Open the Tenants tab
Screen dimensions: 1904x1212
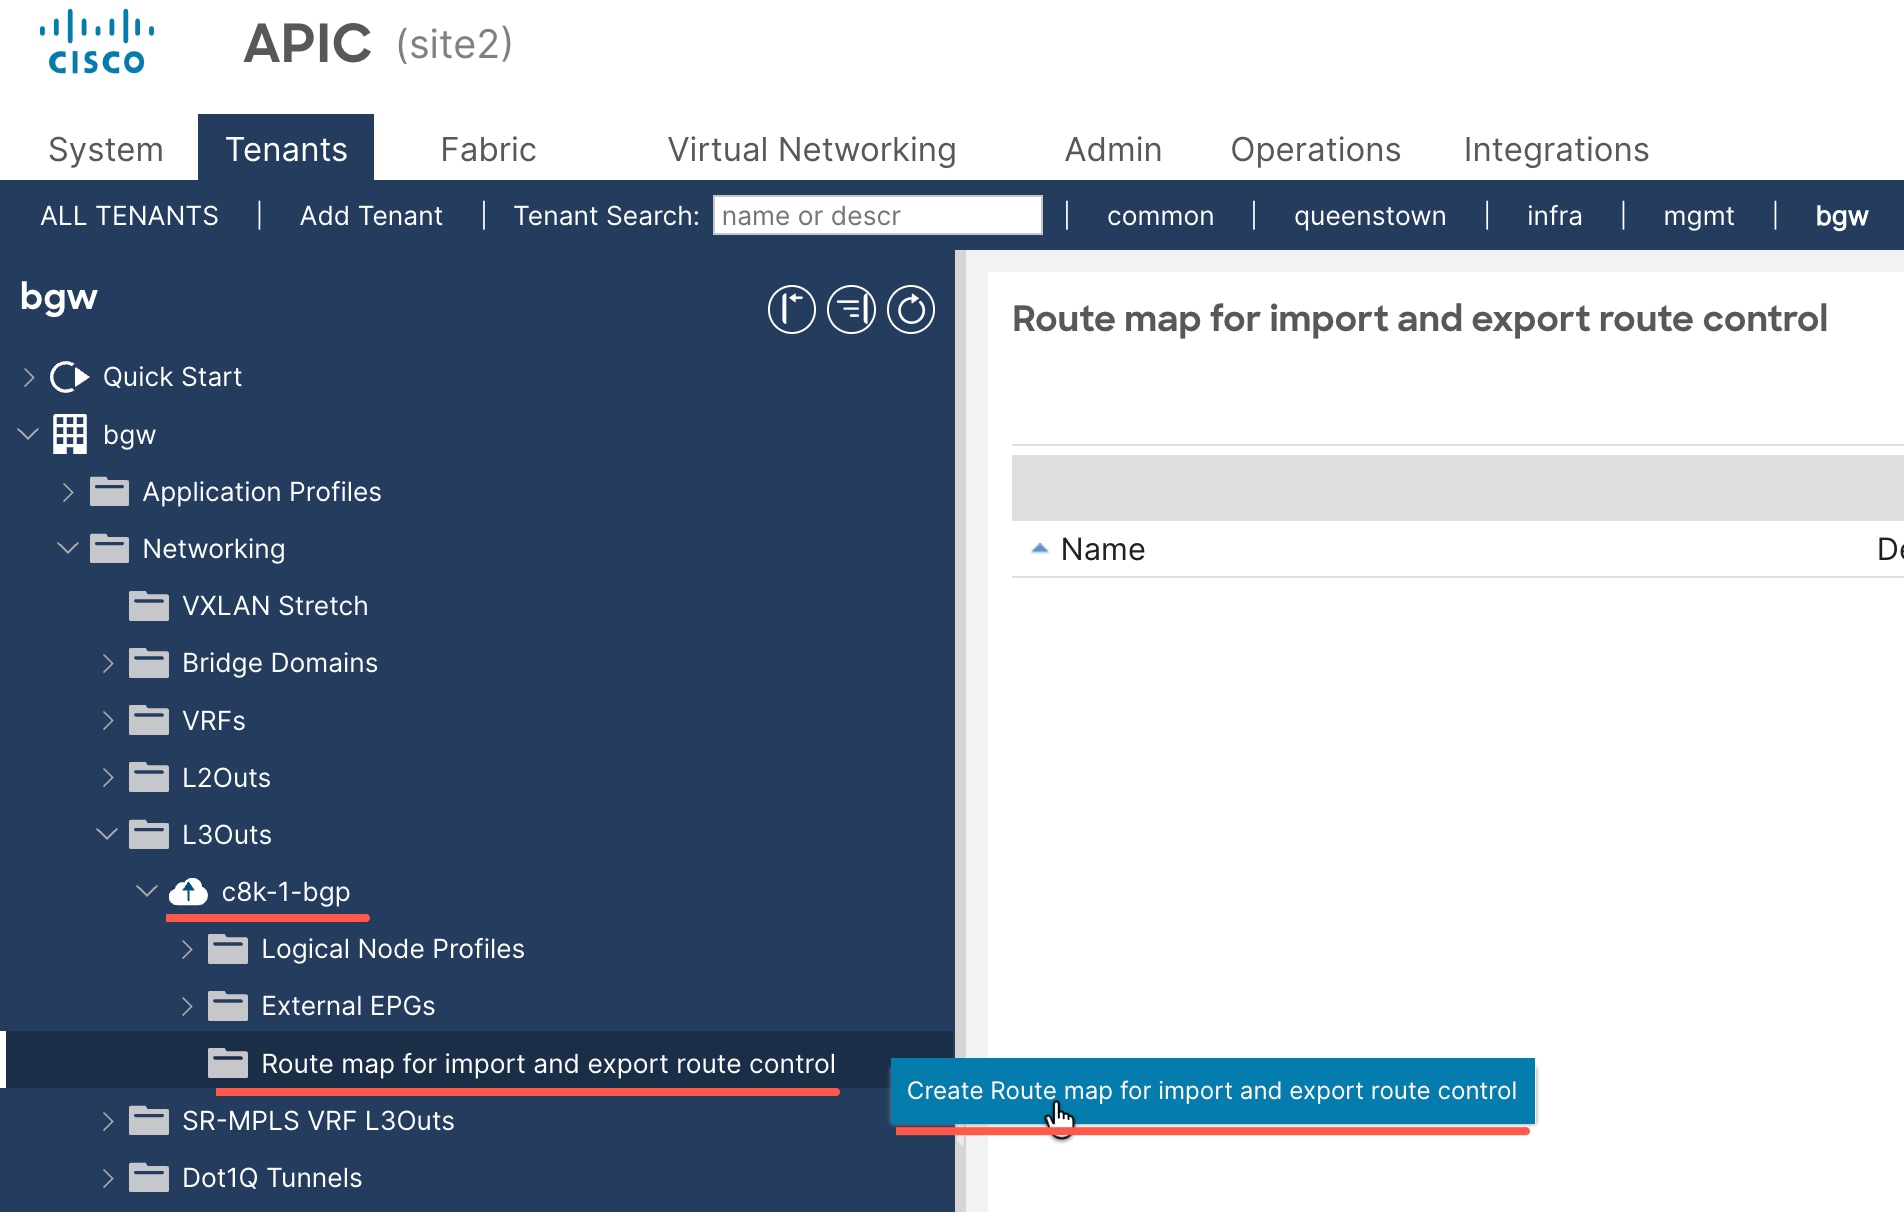286,149
